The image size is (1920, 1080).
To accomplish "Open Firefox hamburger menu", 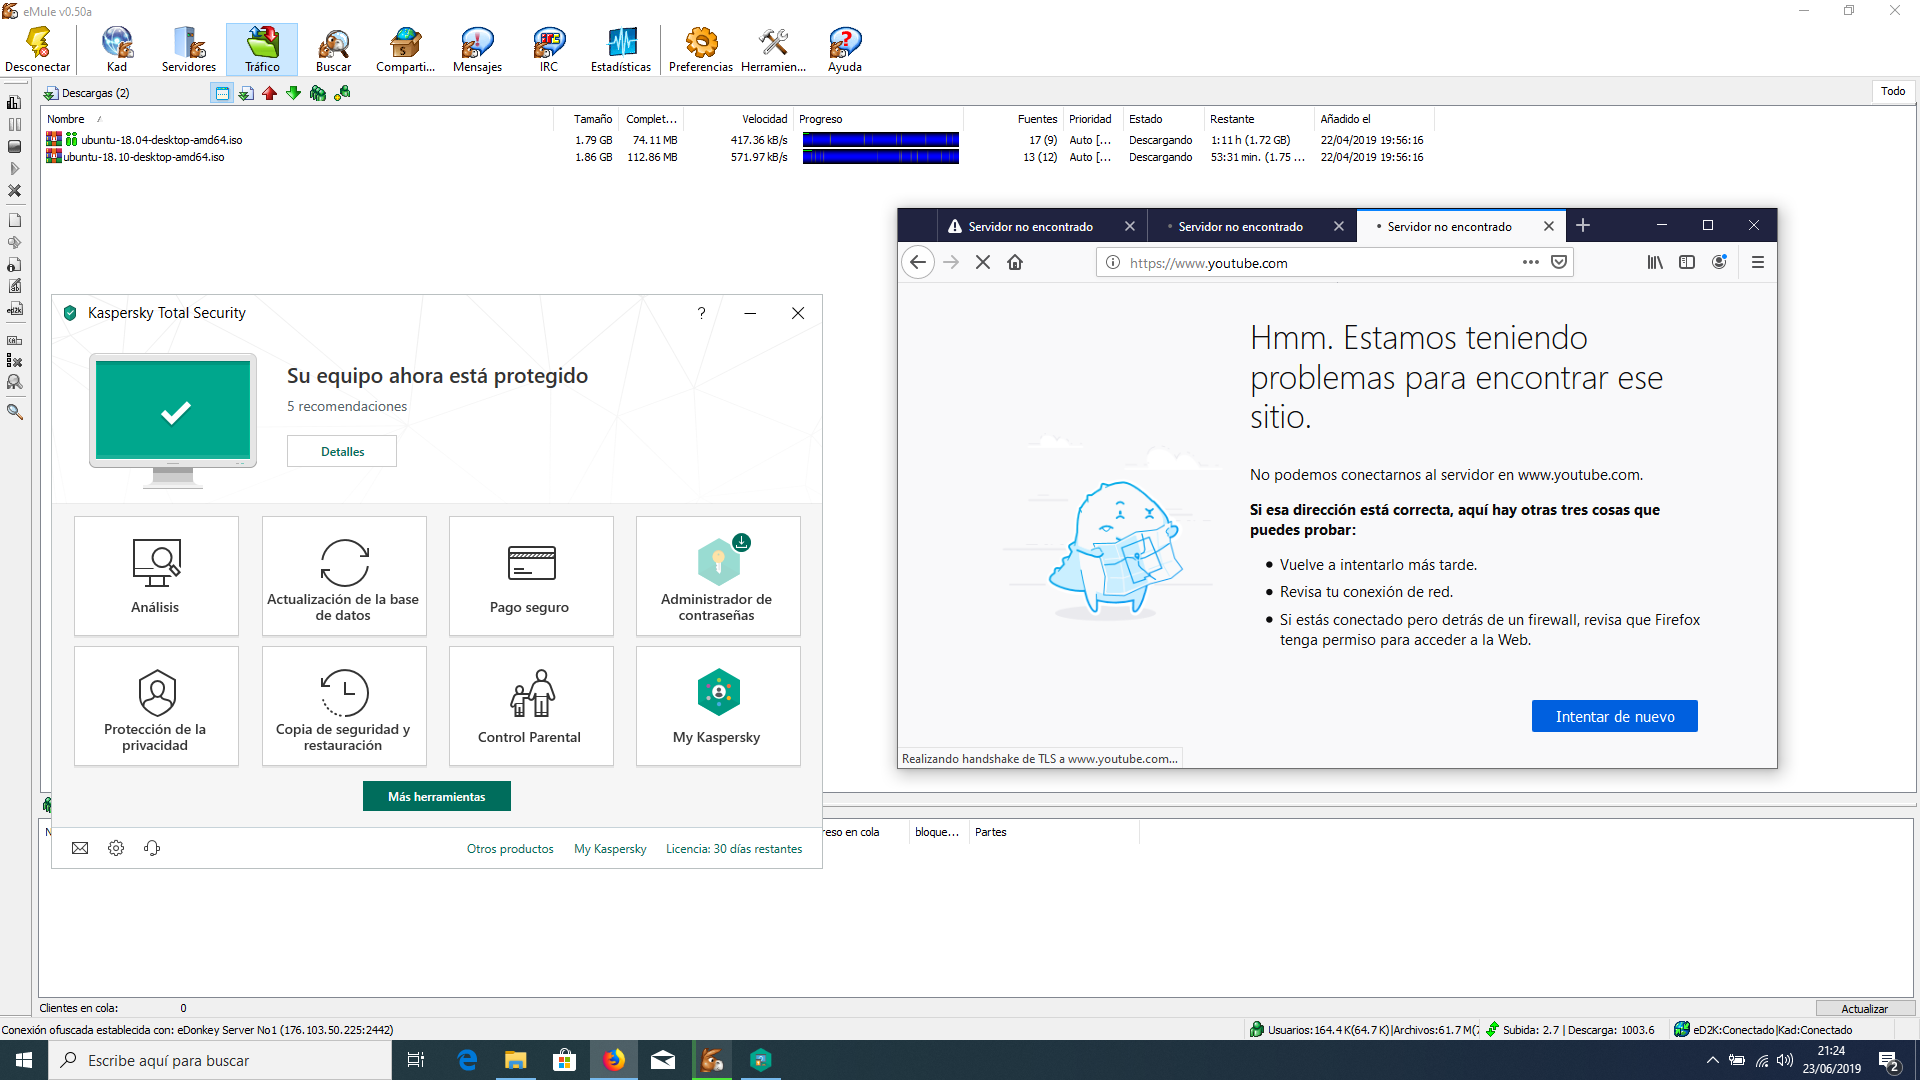I will 1757,262.
